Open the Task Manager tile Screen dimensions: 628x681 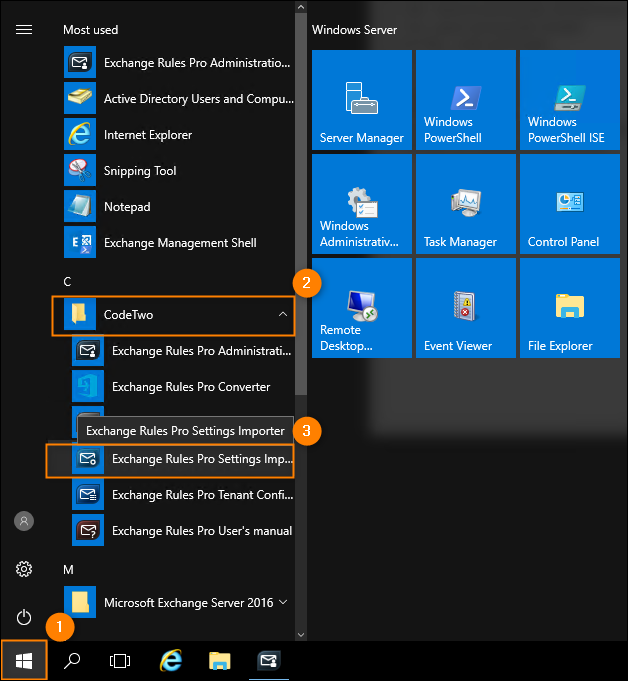coord(466,204)
